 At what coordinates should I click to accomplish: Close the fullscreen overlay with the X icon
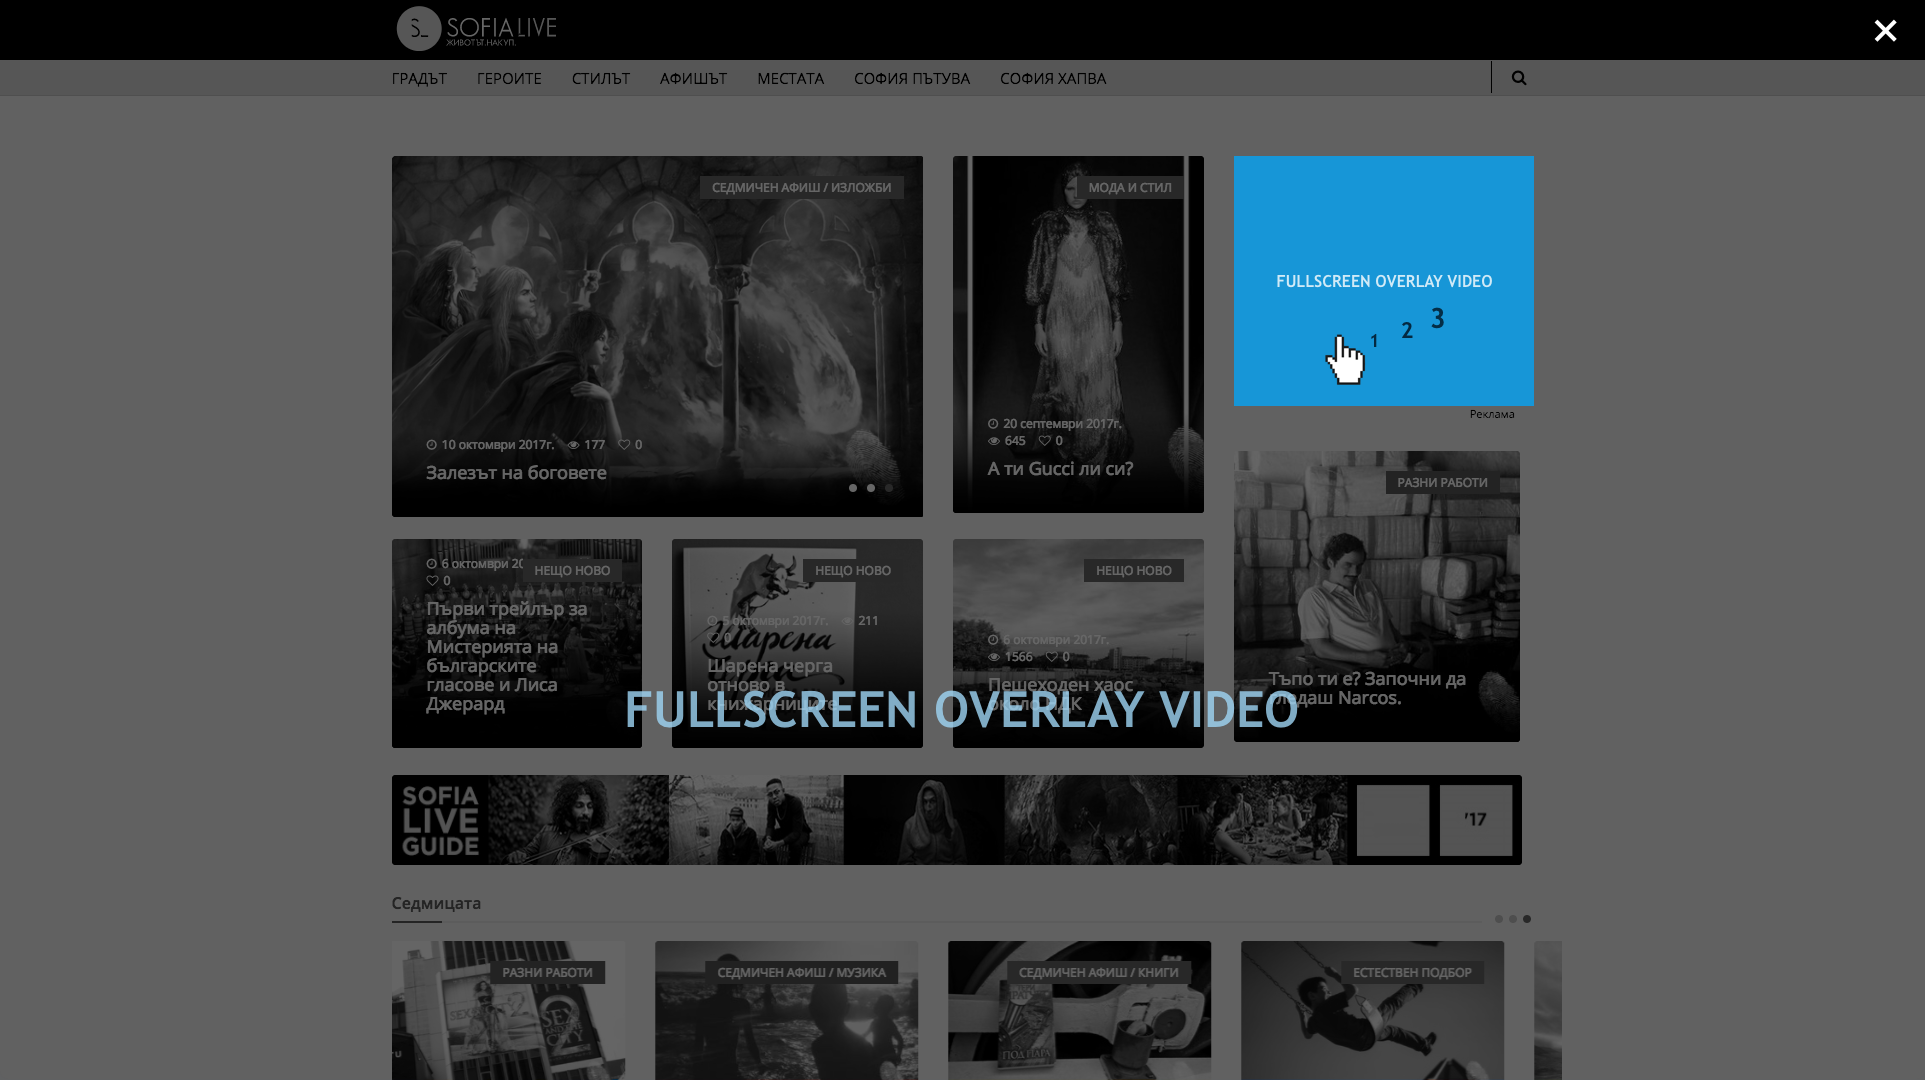[1885, 31]
